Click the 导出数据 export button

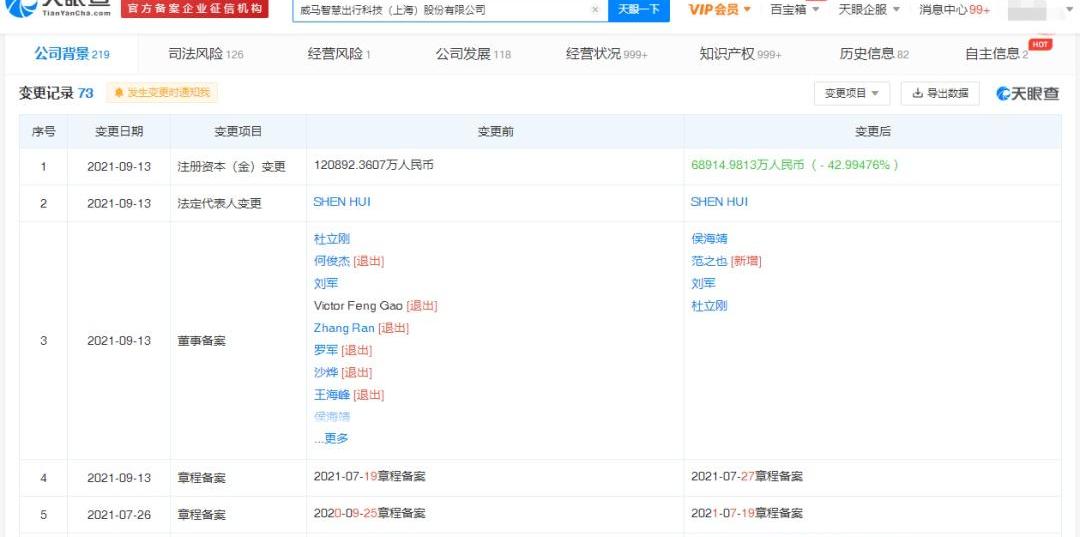click(x=940, y=94)
